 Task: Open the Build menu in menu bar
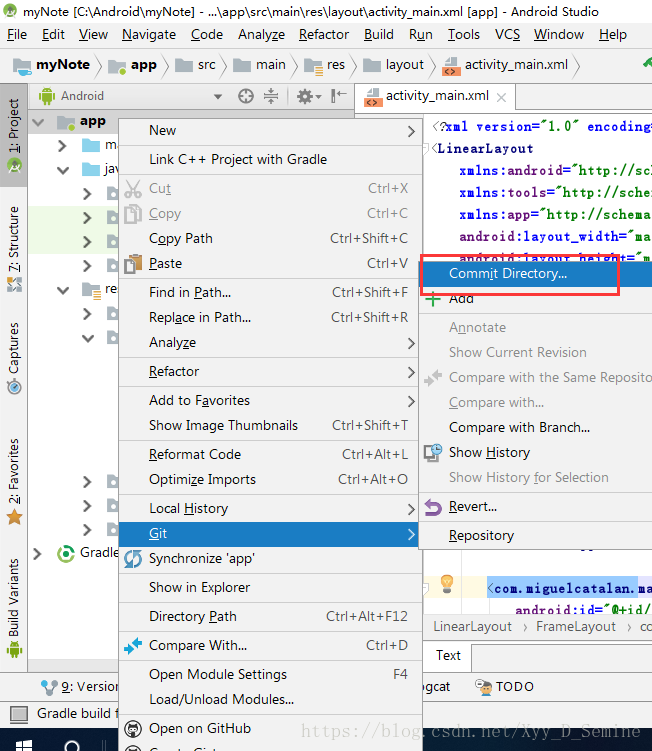pos(378,34)
